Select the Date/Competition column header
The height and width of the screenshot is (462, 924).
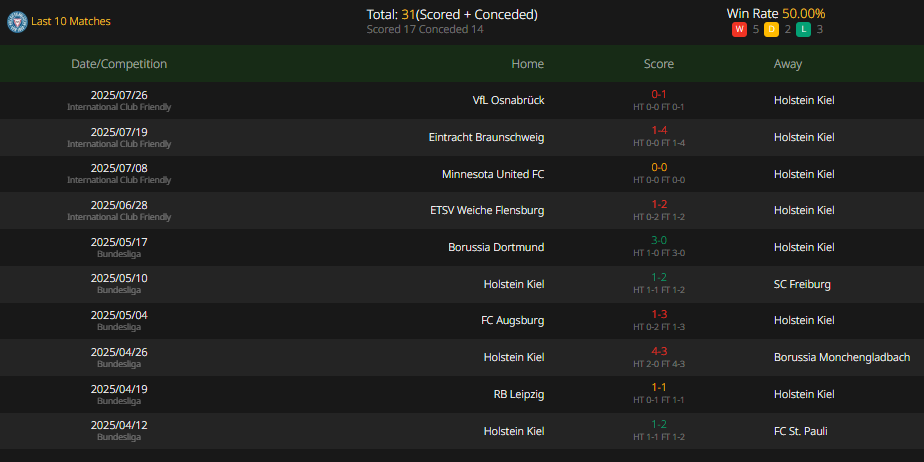tap(119, 64)
